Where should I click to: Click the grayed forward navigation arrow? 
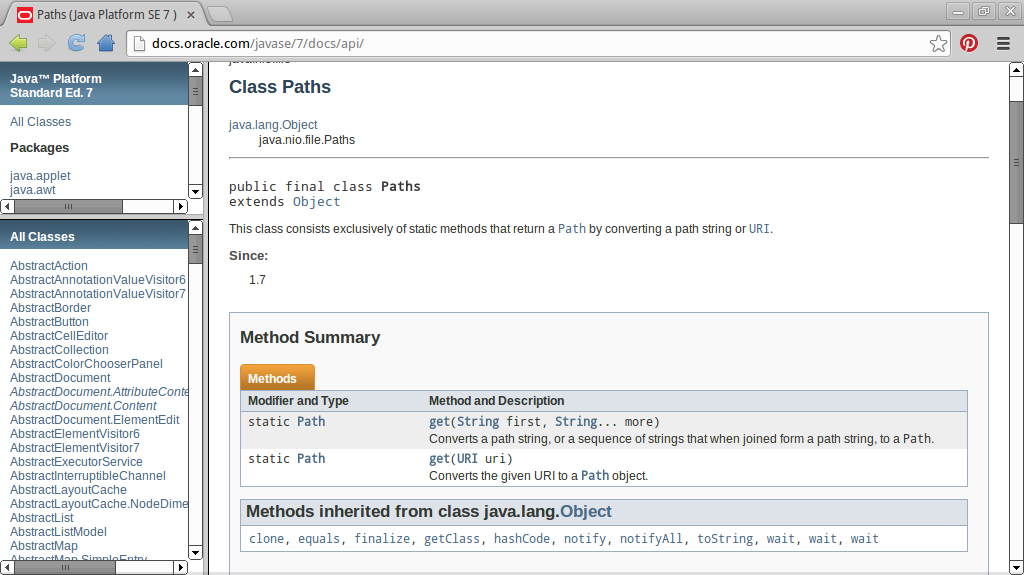click(x=46, y=43)
